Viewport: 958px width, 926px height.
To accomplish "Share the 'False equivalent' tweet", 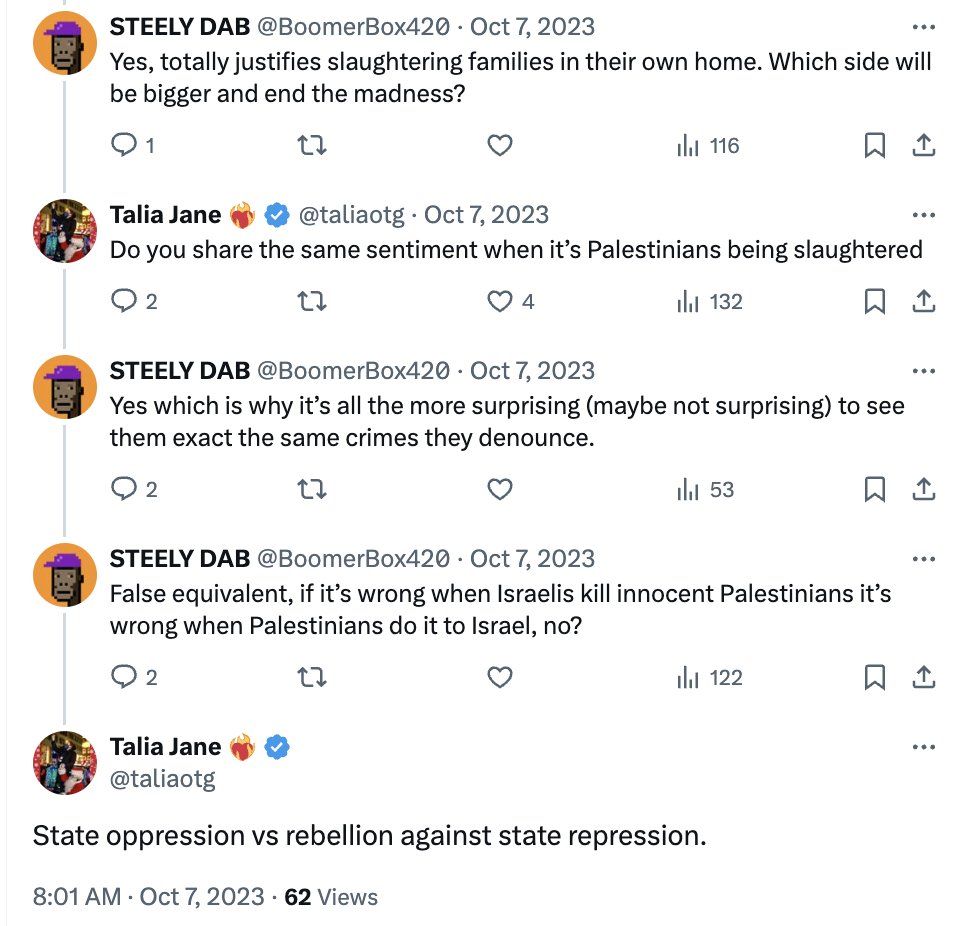I will click(924, 677).
